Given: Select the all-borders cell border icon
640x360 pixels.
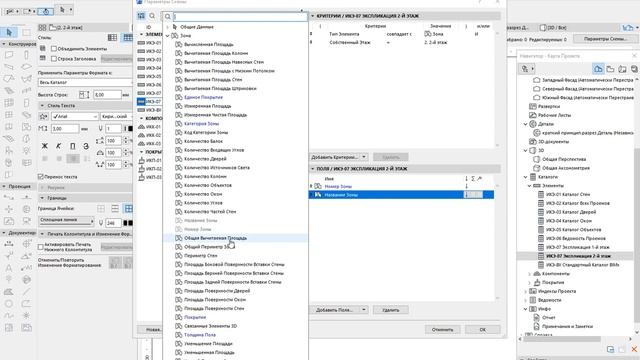Looking at the screenshot, I should point(128,209).
